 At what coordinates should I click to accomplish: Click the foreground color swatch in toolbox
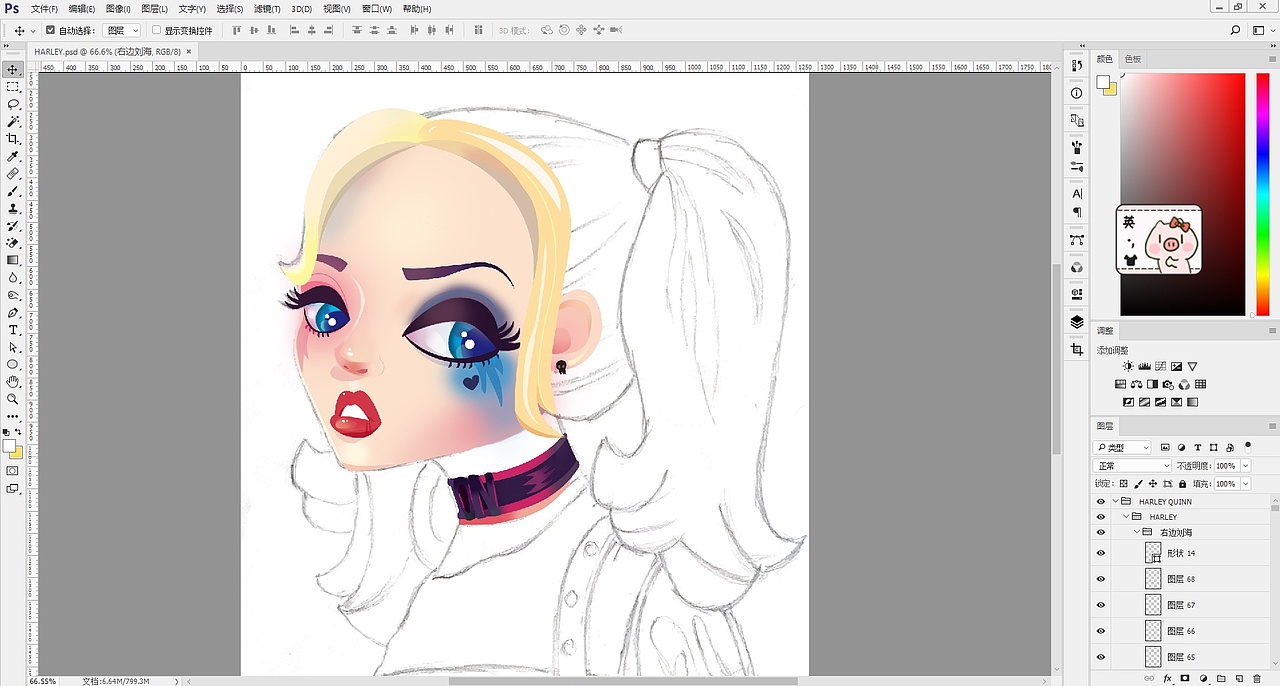click(9, 447)
